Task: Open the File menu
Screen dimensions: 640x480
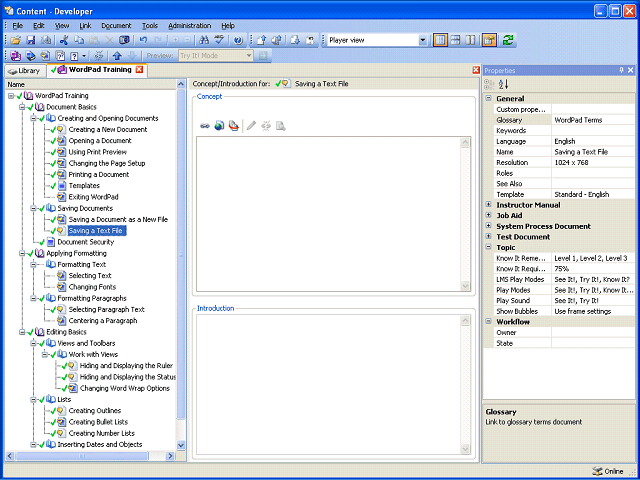Action: click(18, 25)
